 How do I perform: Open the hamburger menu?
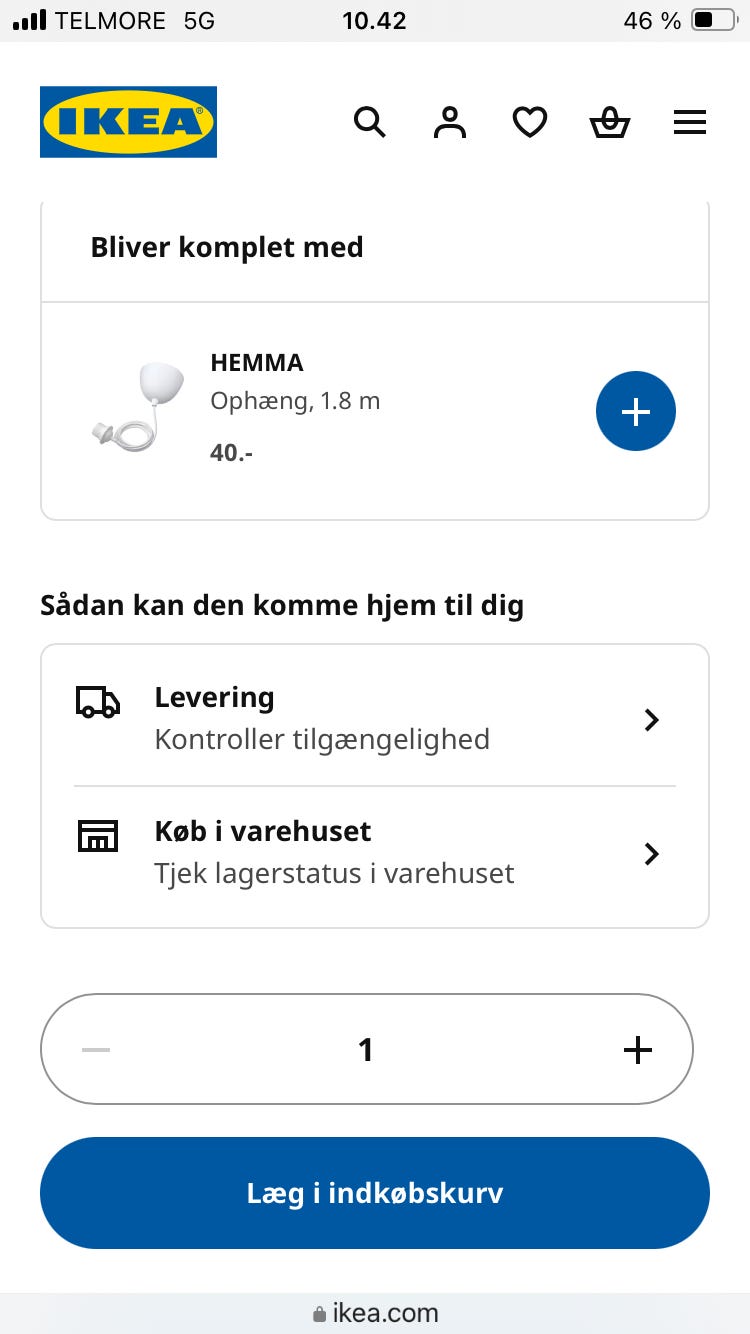pos(690,123)
